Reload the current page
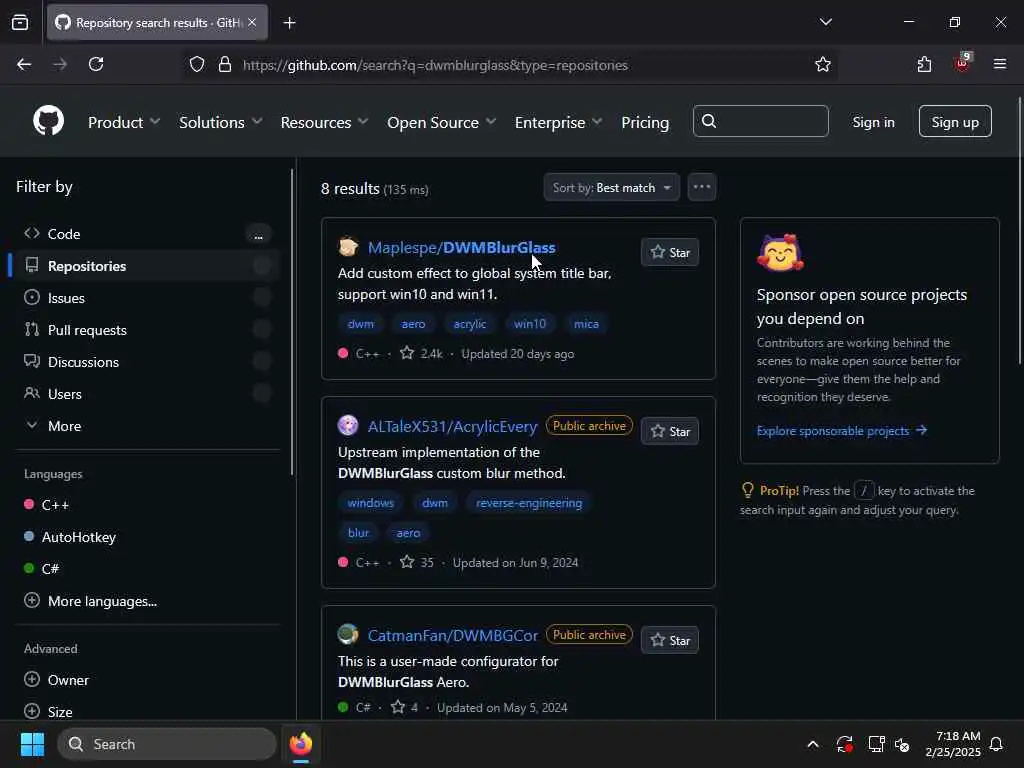1024x768 pixels. point(96,64)
